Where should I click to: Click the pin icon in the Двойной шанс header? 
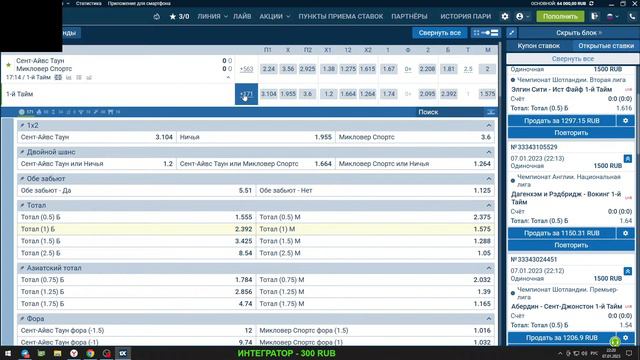pyautogui.click(x=22, y=152)
